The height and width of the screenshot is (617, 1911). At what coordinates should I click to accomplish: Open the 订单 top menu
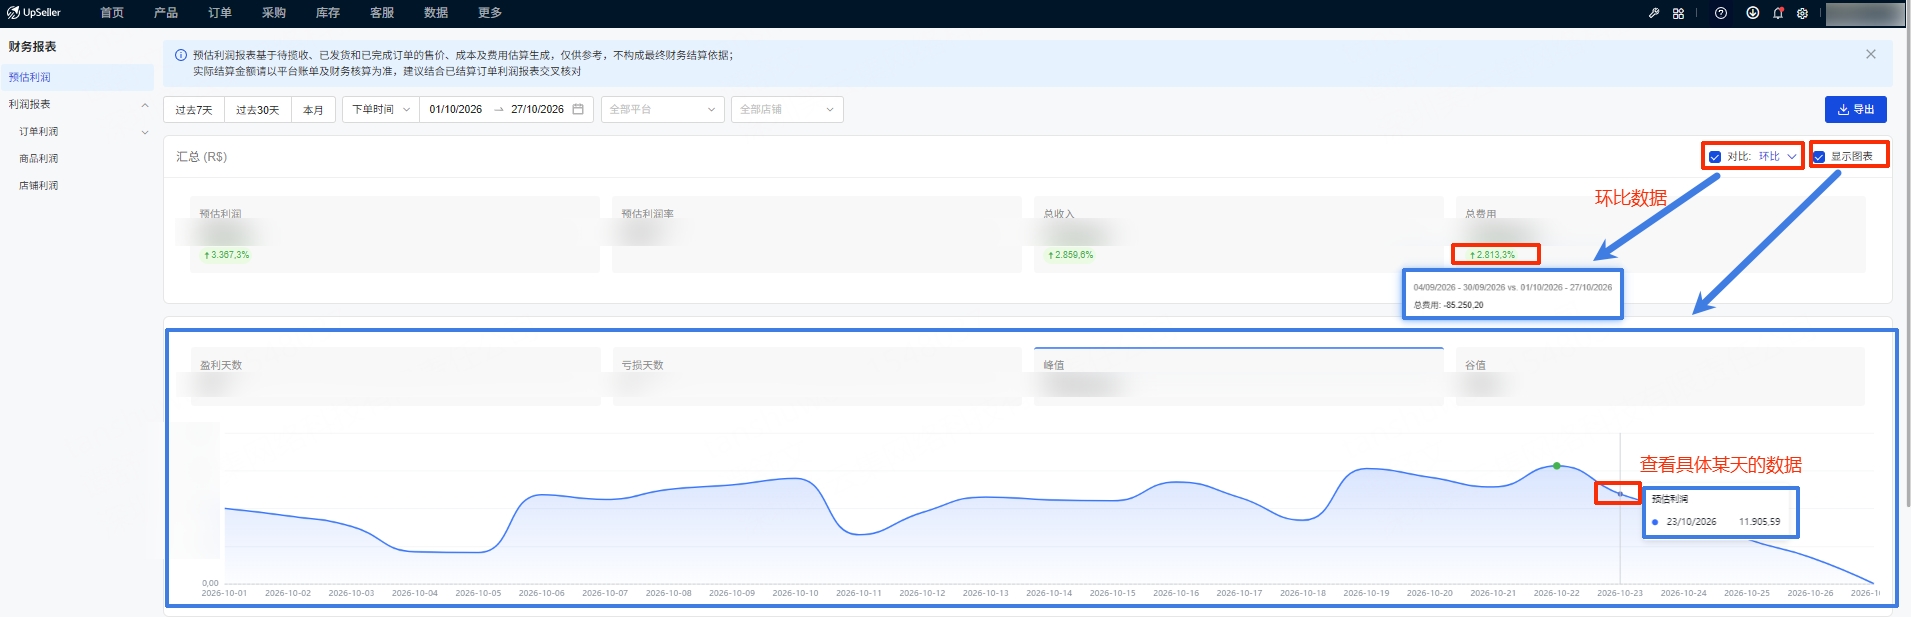click(220, 13)
